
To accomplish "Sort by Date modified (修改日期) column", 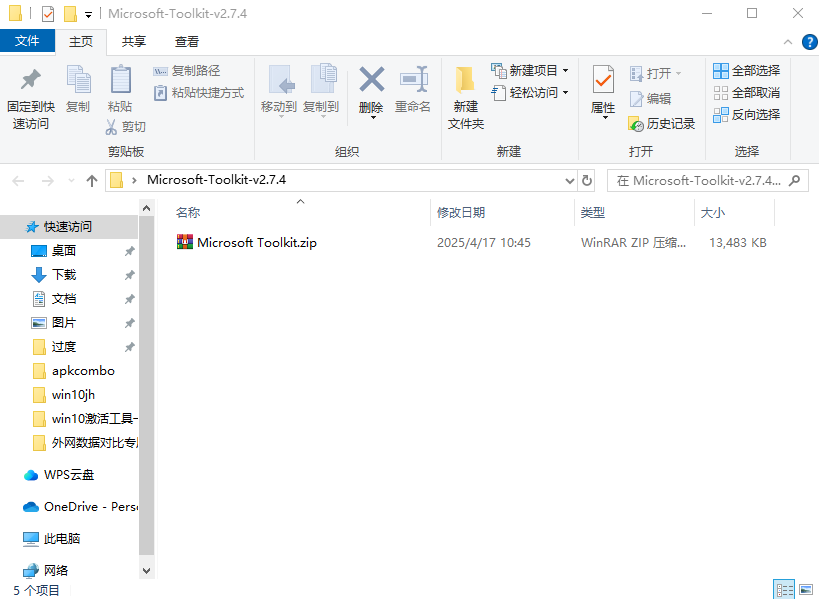I will [x=461, y=213].
